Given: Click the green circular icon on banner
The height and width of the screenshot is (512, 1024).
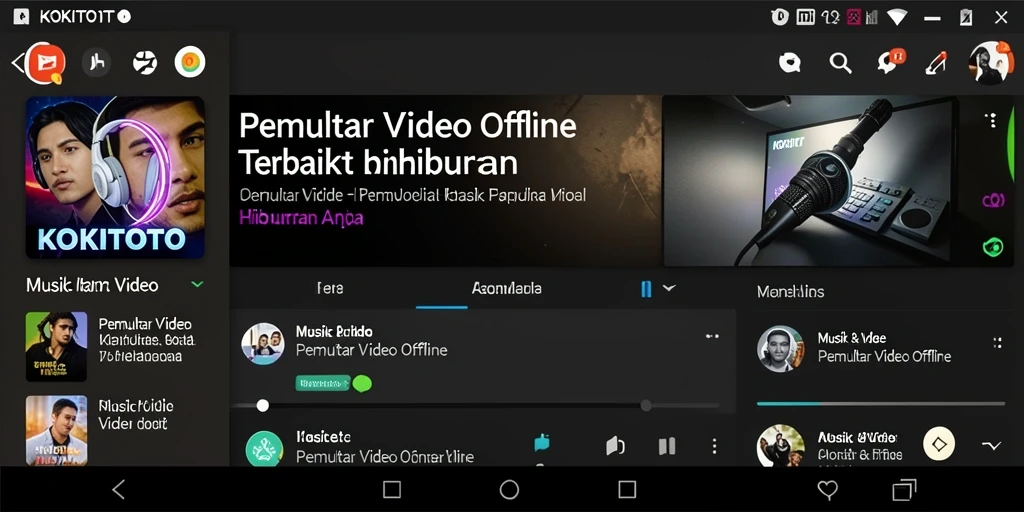Looking at the screenshot, I should pos(993,248).
